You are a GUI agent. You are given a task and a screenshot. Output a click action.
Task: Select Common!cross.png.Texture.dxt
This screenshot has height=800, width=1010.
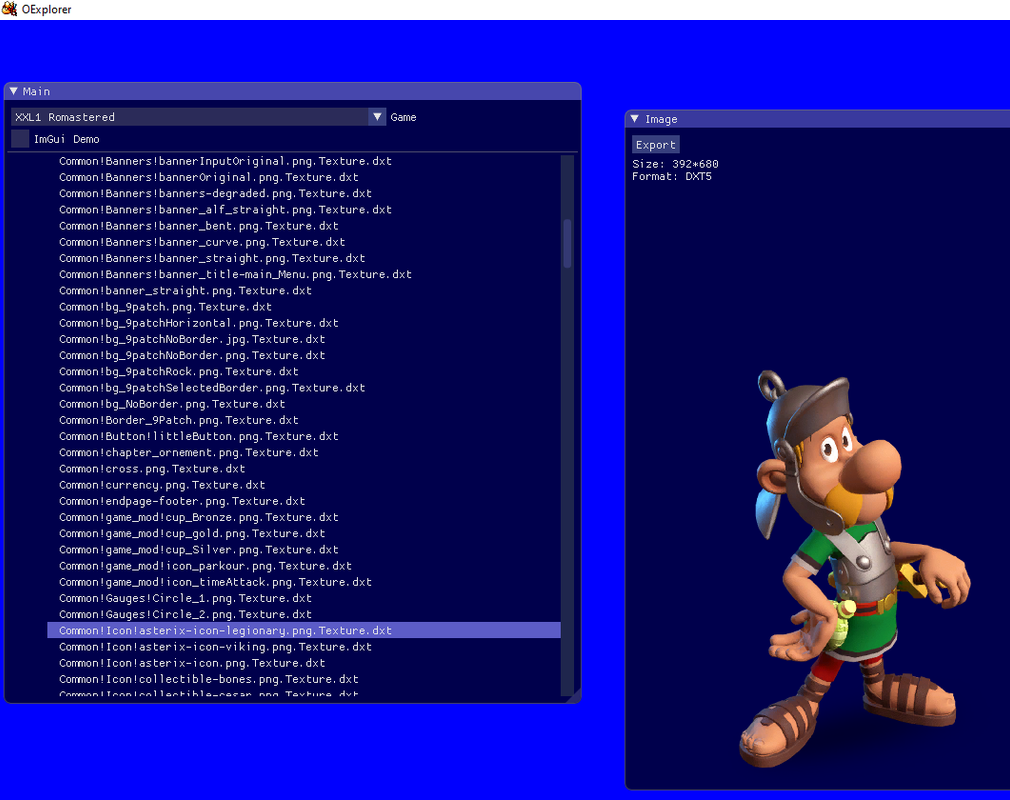303,468
